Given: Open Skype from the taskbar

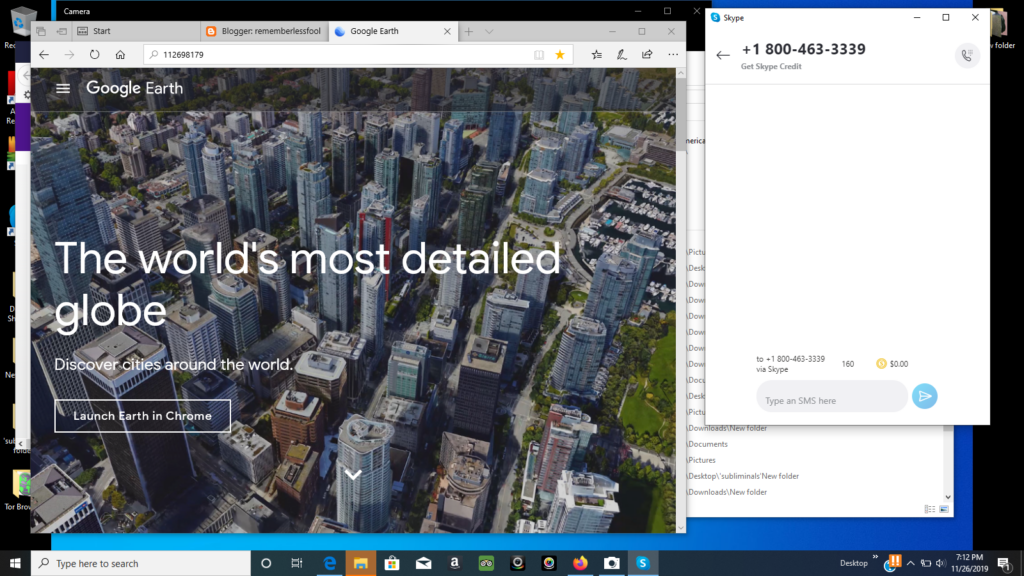Looking at the screenshot, I should pos(643,563).
